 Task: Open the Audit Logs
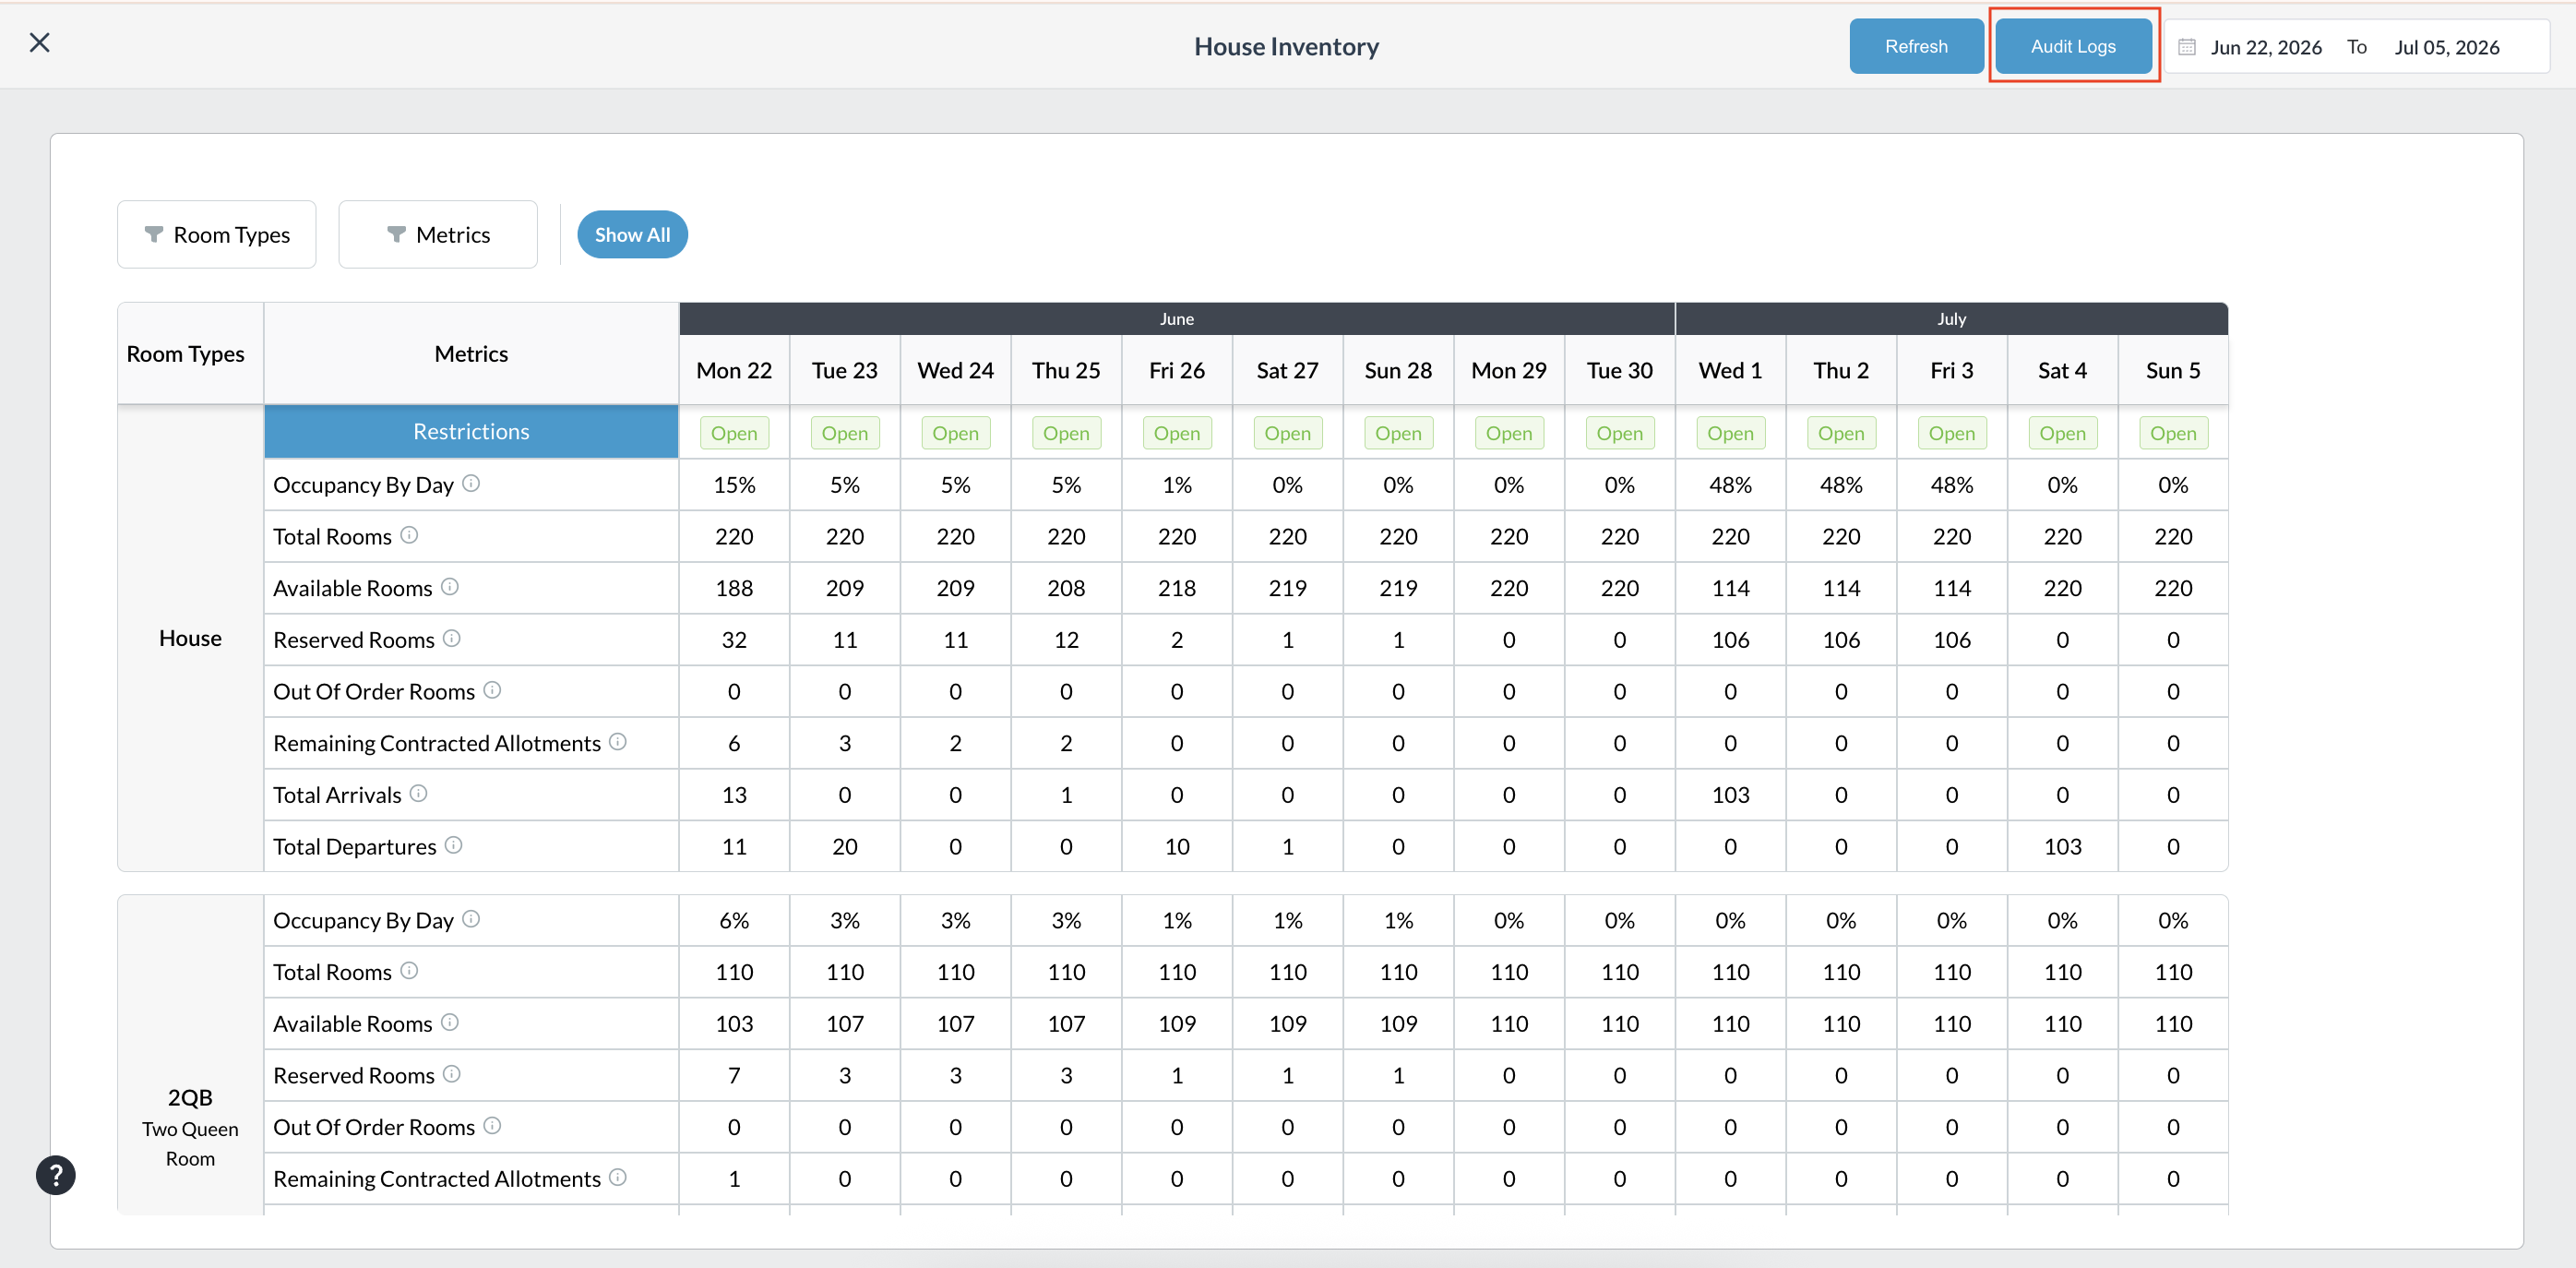[x=2073, y=46]
